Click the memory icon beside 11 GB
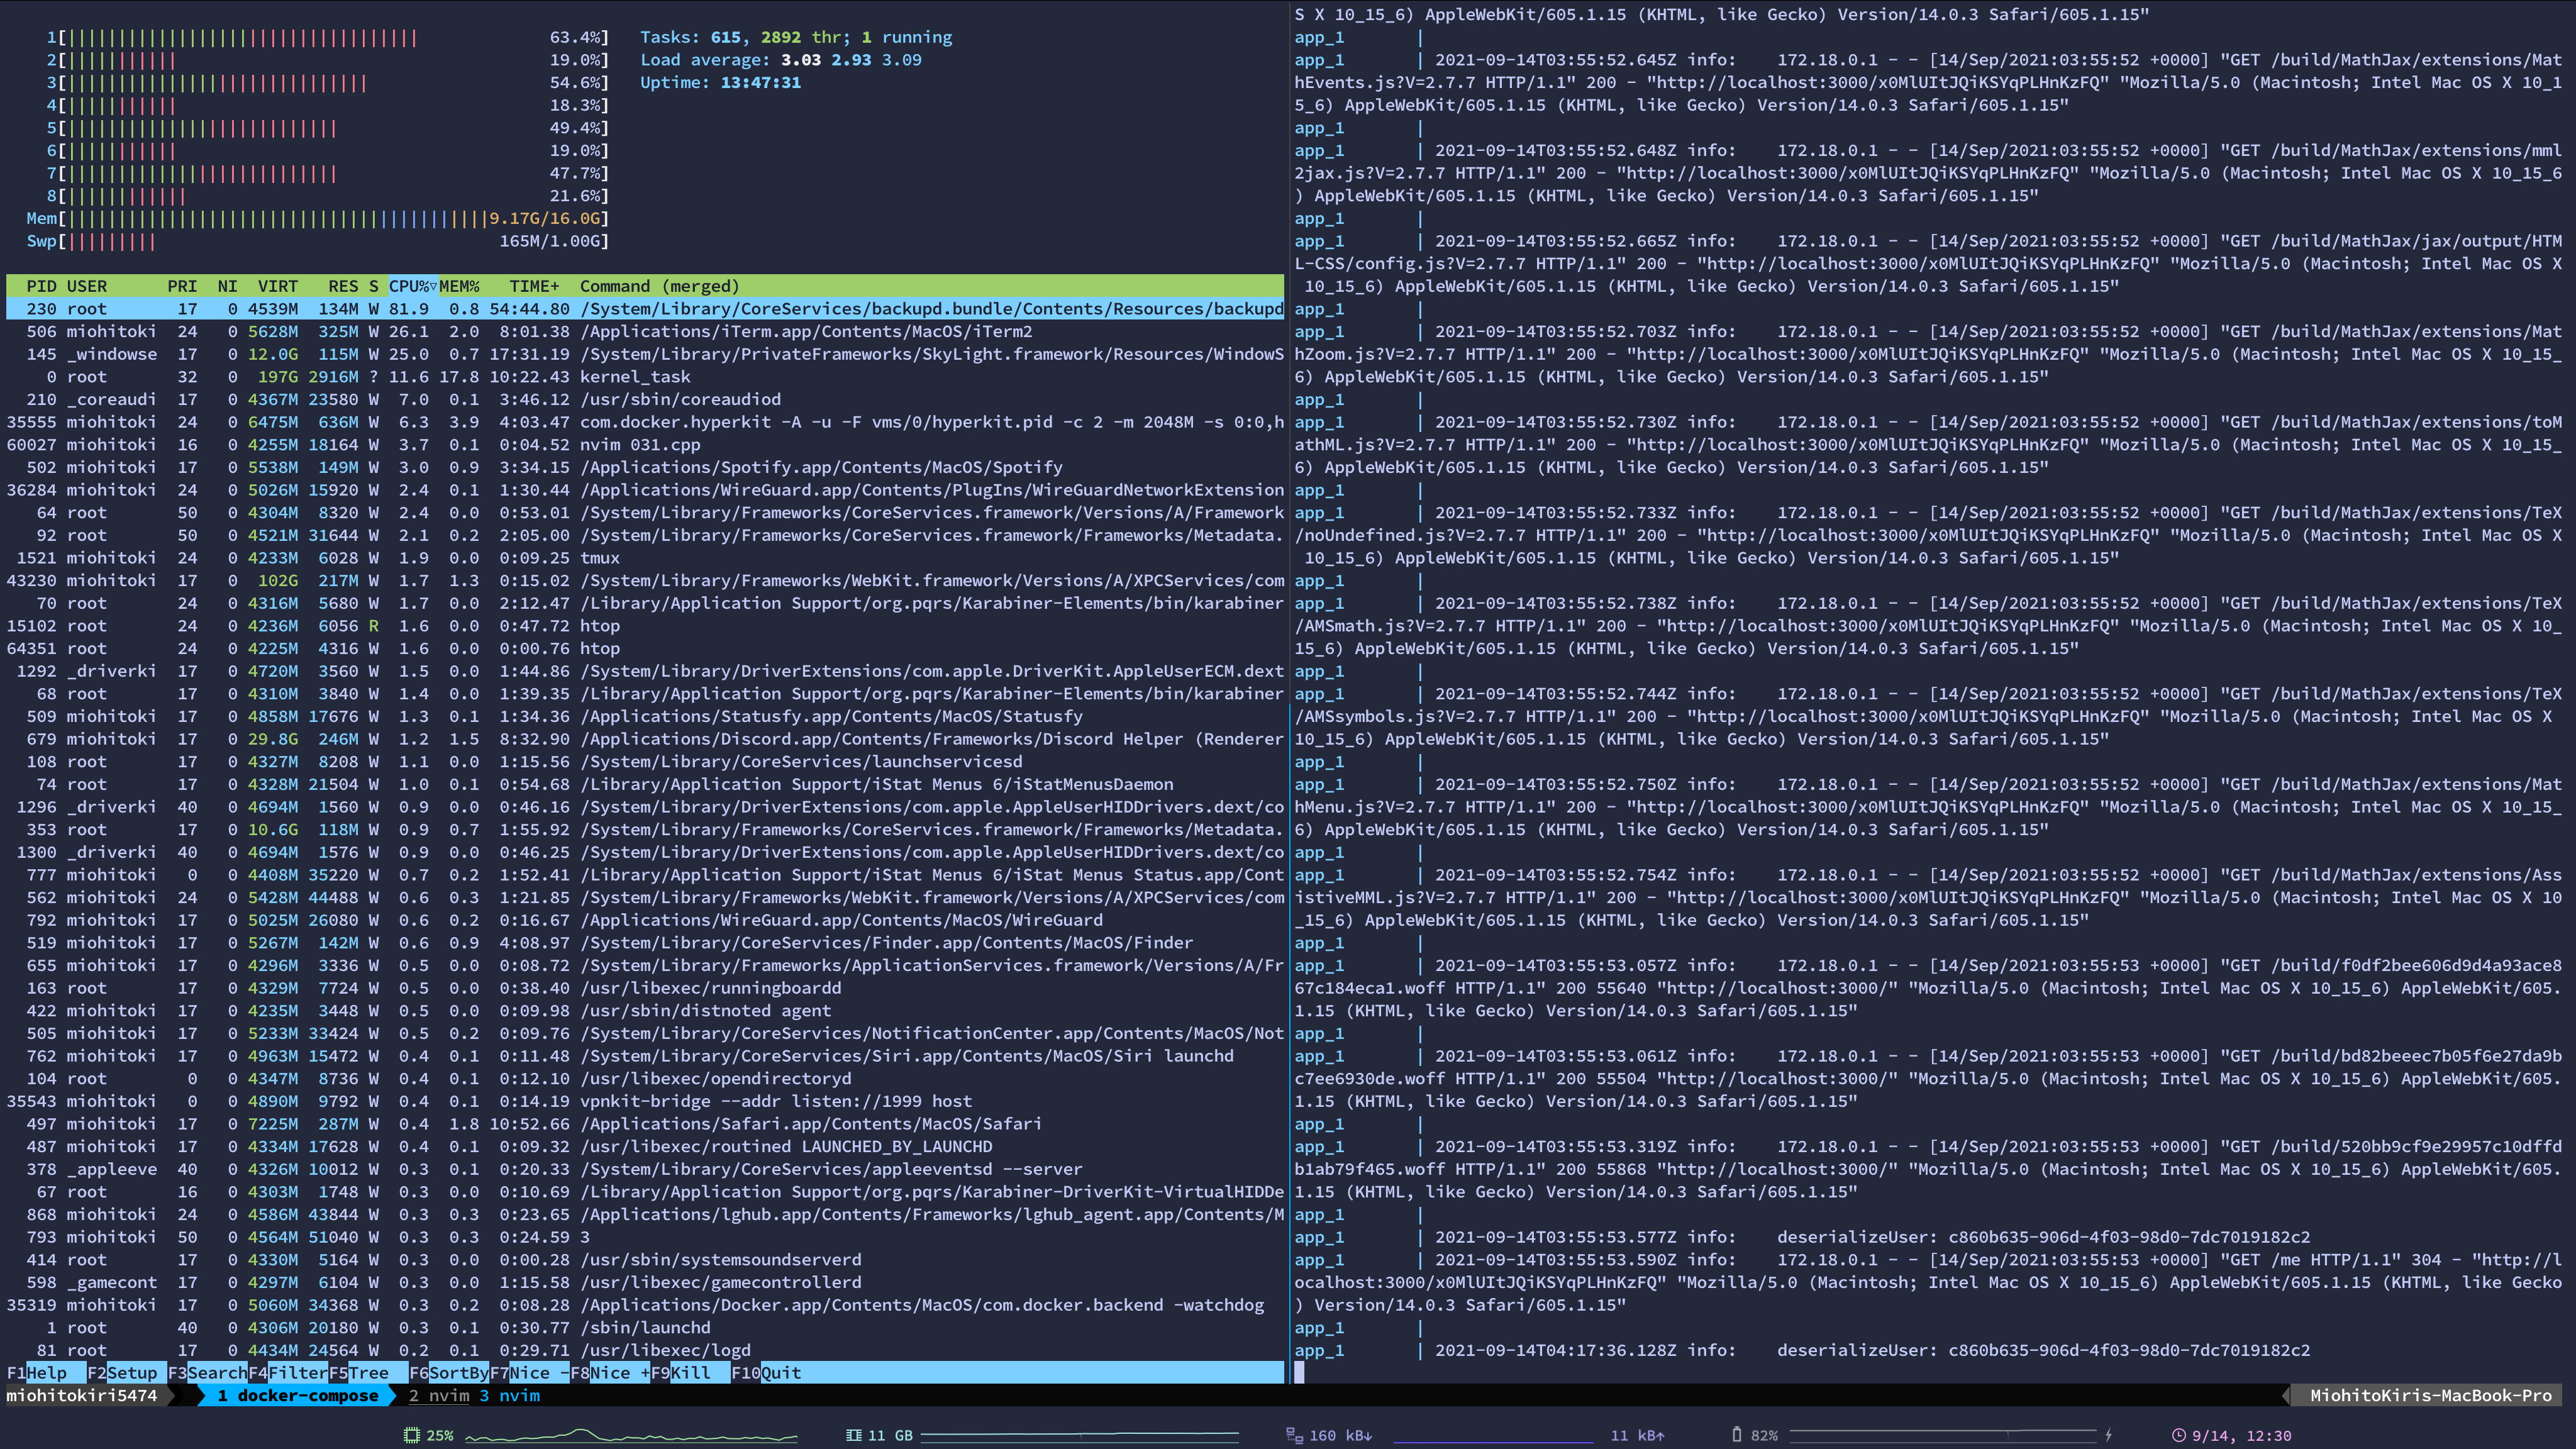Viewport: 2576px width, 1449px height. [853, 1435]
